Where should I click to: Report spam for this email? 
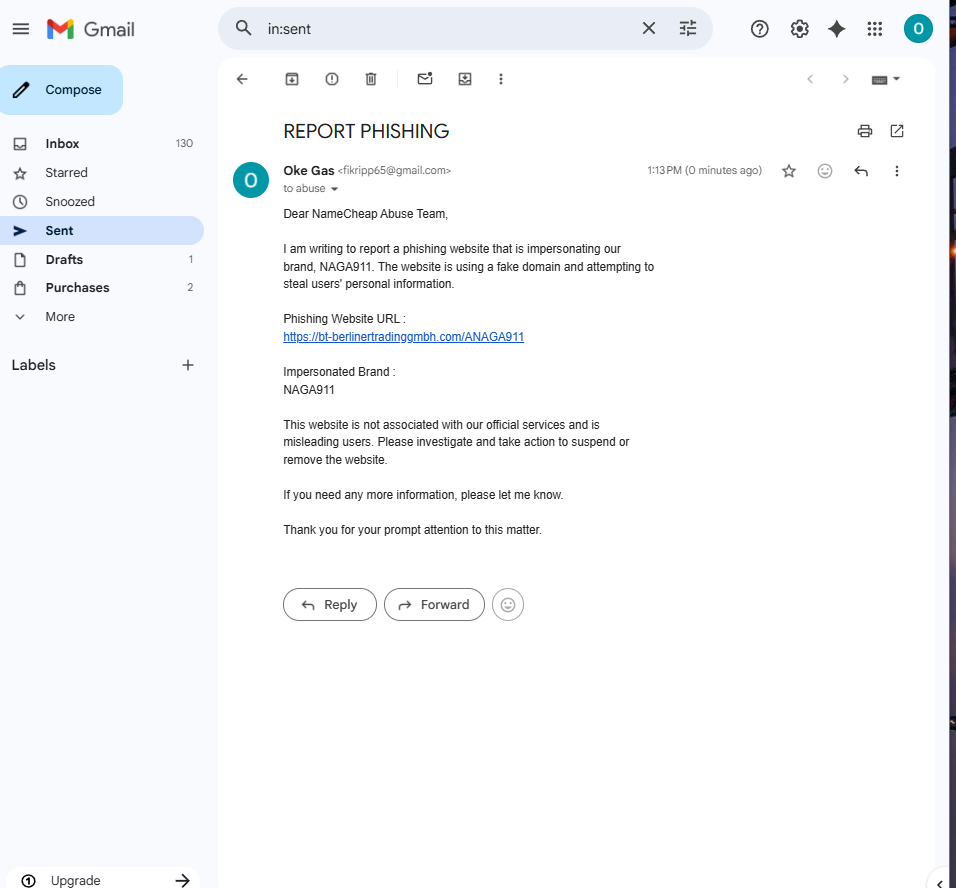[x=332, y=79]
